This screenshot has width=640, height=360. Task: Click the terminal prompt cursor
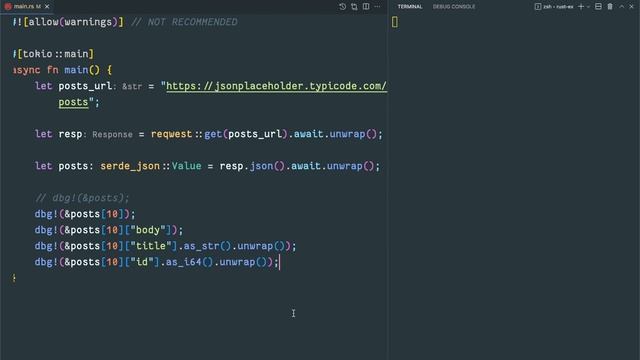coord(395,22)
